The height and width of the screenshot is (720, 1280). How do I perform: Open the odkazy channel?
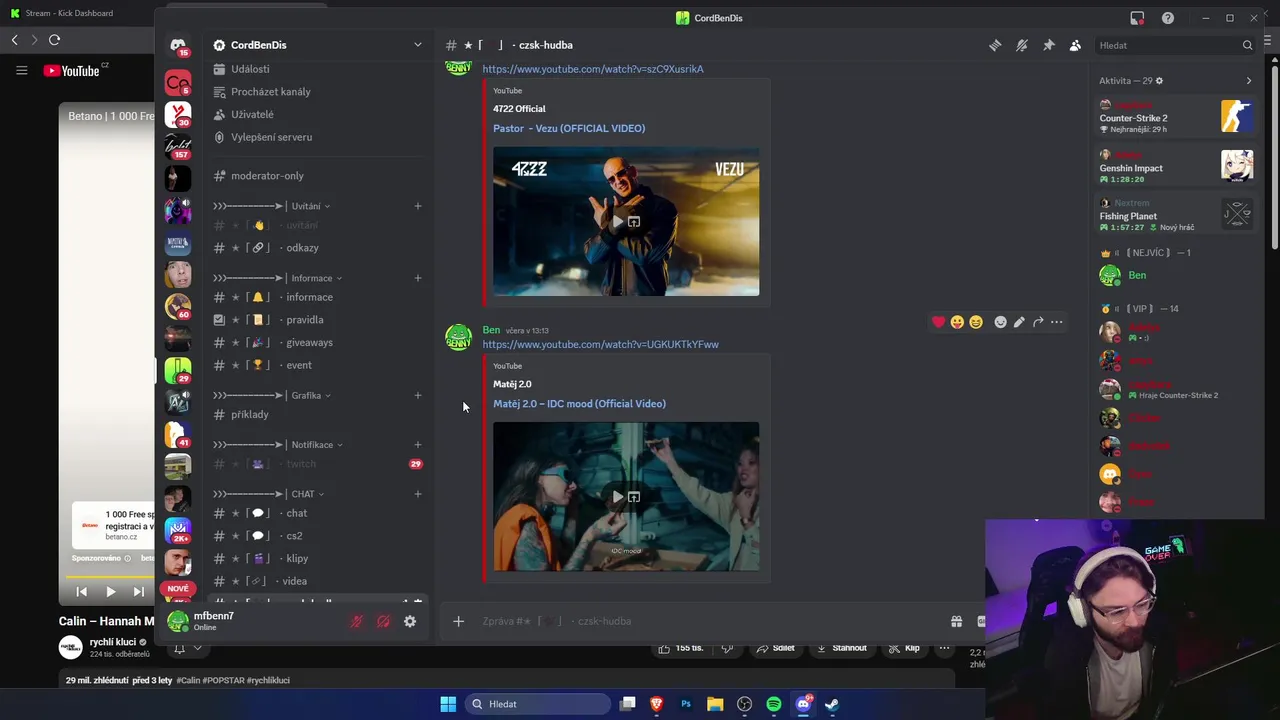point(302,248)
